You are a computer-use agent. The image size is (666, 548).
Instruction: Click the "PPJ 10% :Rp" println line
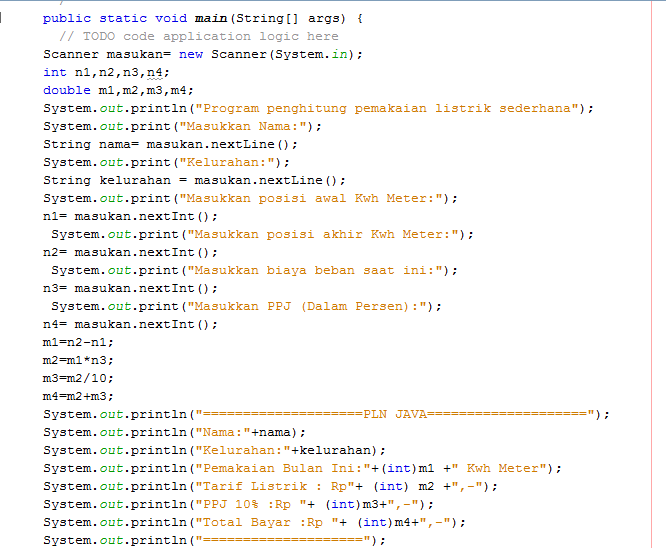[238, 505]
